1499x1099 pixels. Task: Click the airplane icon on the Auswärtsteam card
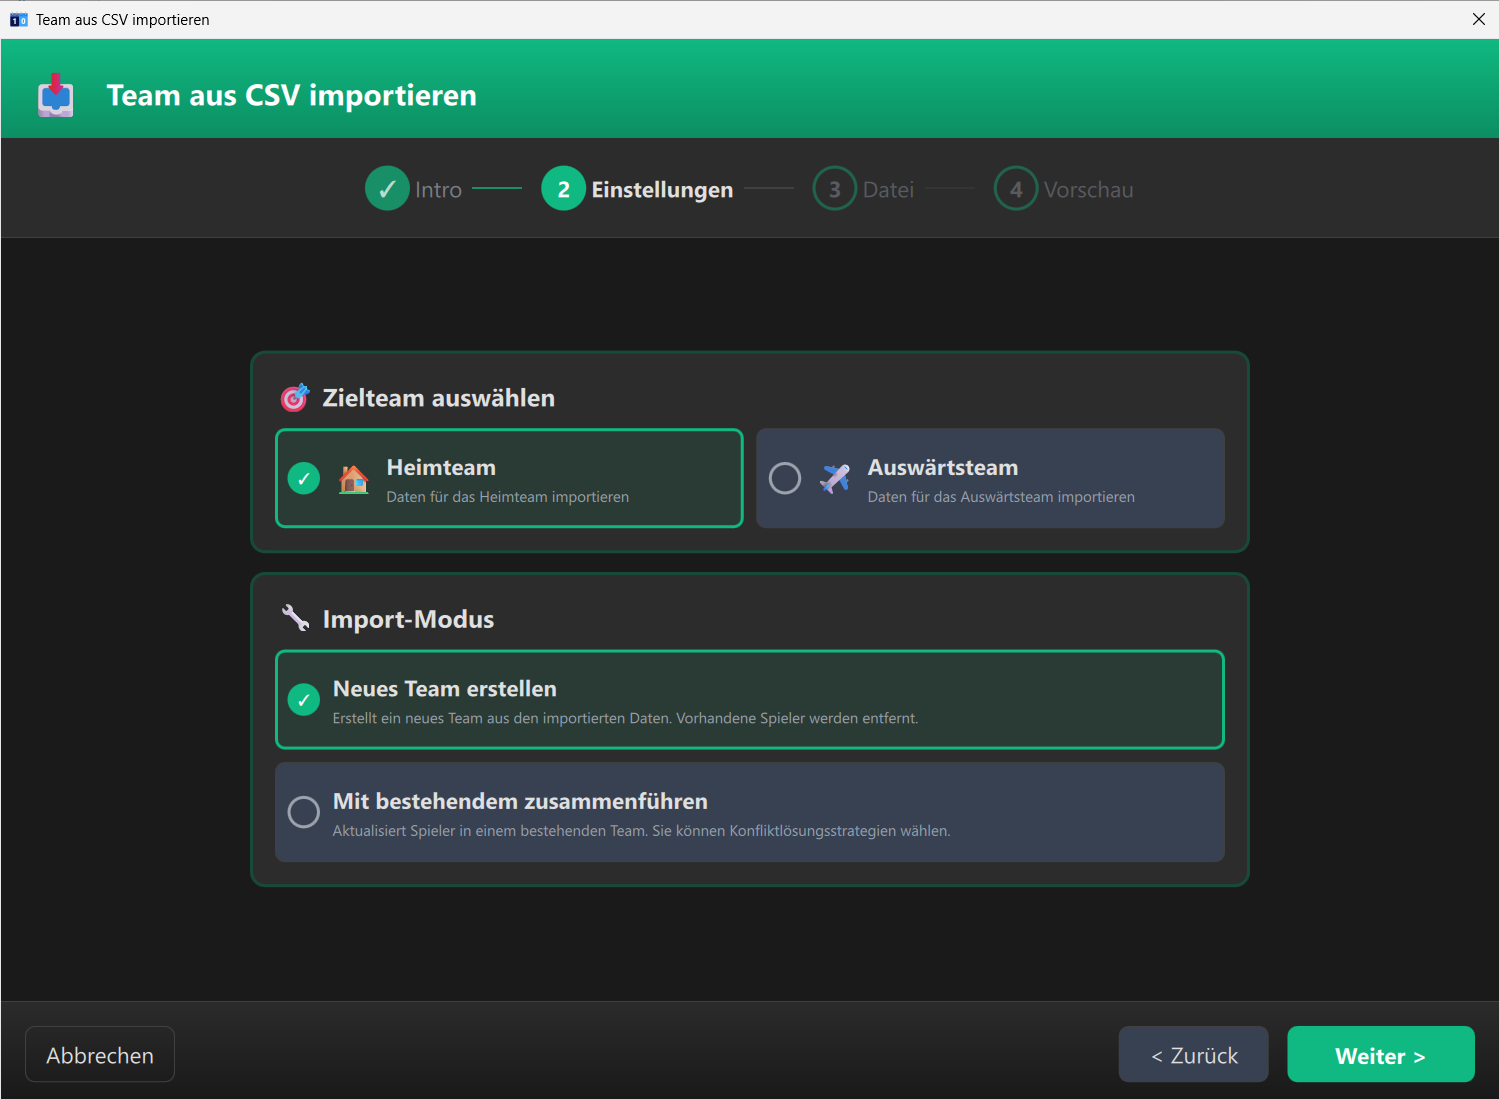click(x=836, y=478)
